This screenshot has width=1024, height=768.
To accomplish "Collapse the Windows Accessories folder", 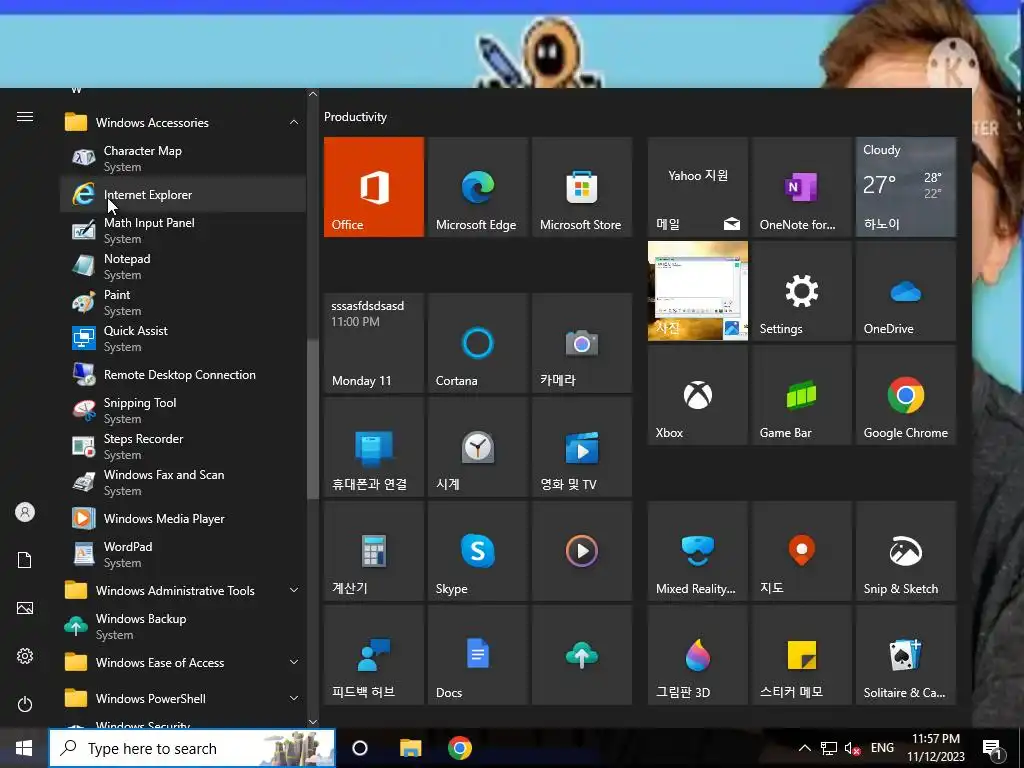I will pyautogui.click(x=183, y=122).
